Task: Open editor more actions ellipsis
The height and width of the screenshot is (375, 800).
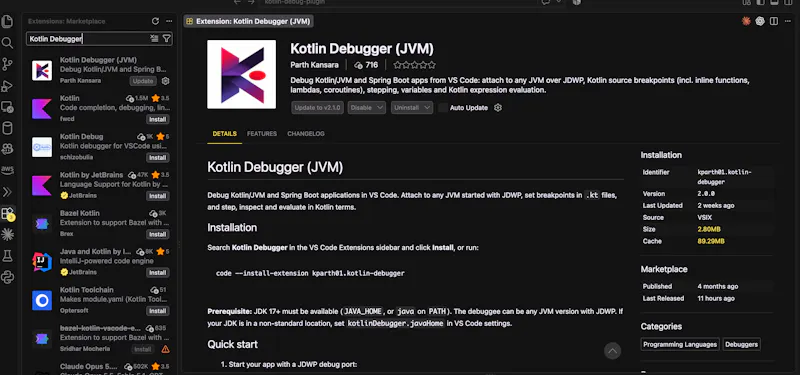Action: point(788,21)
